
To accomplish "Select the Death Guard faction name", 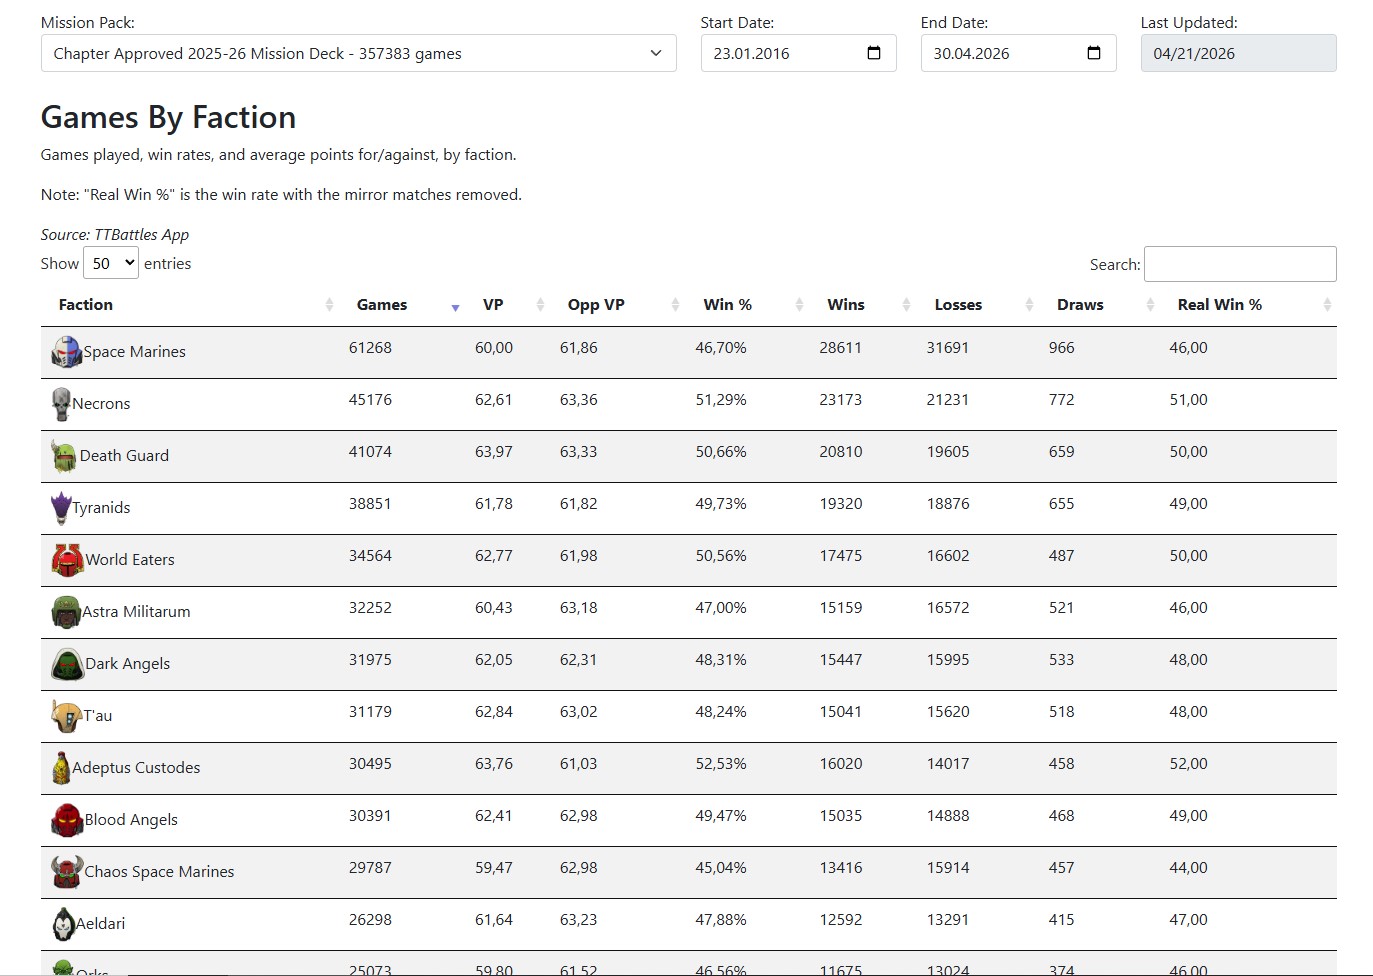I will (124, 456).
